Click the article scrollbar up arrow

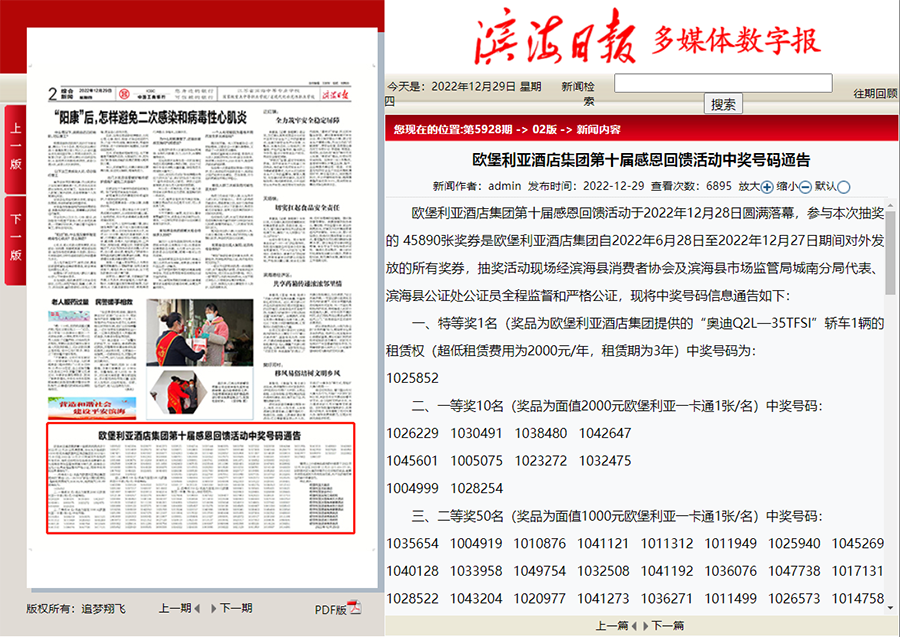890,205
